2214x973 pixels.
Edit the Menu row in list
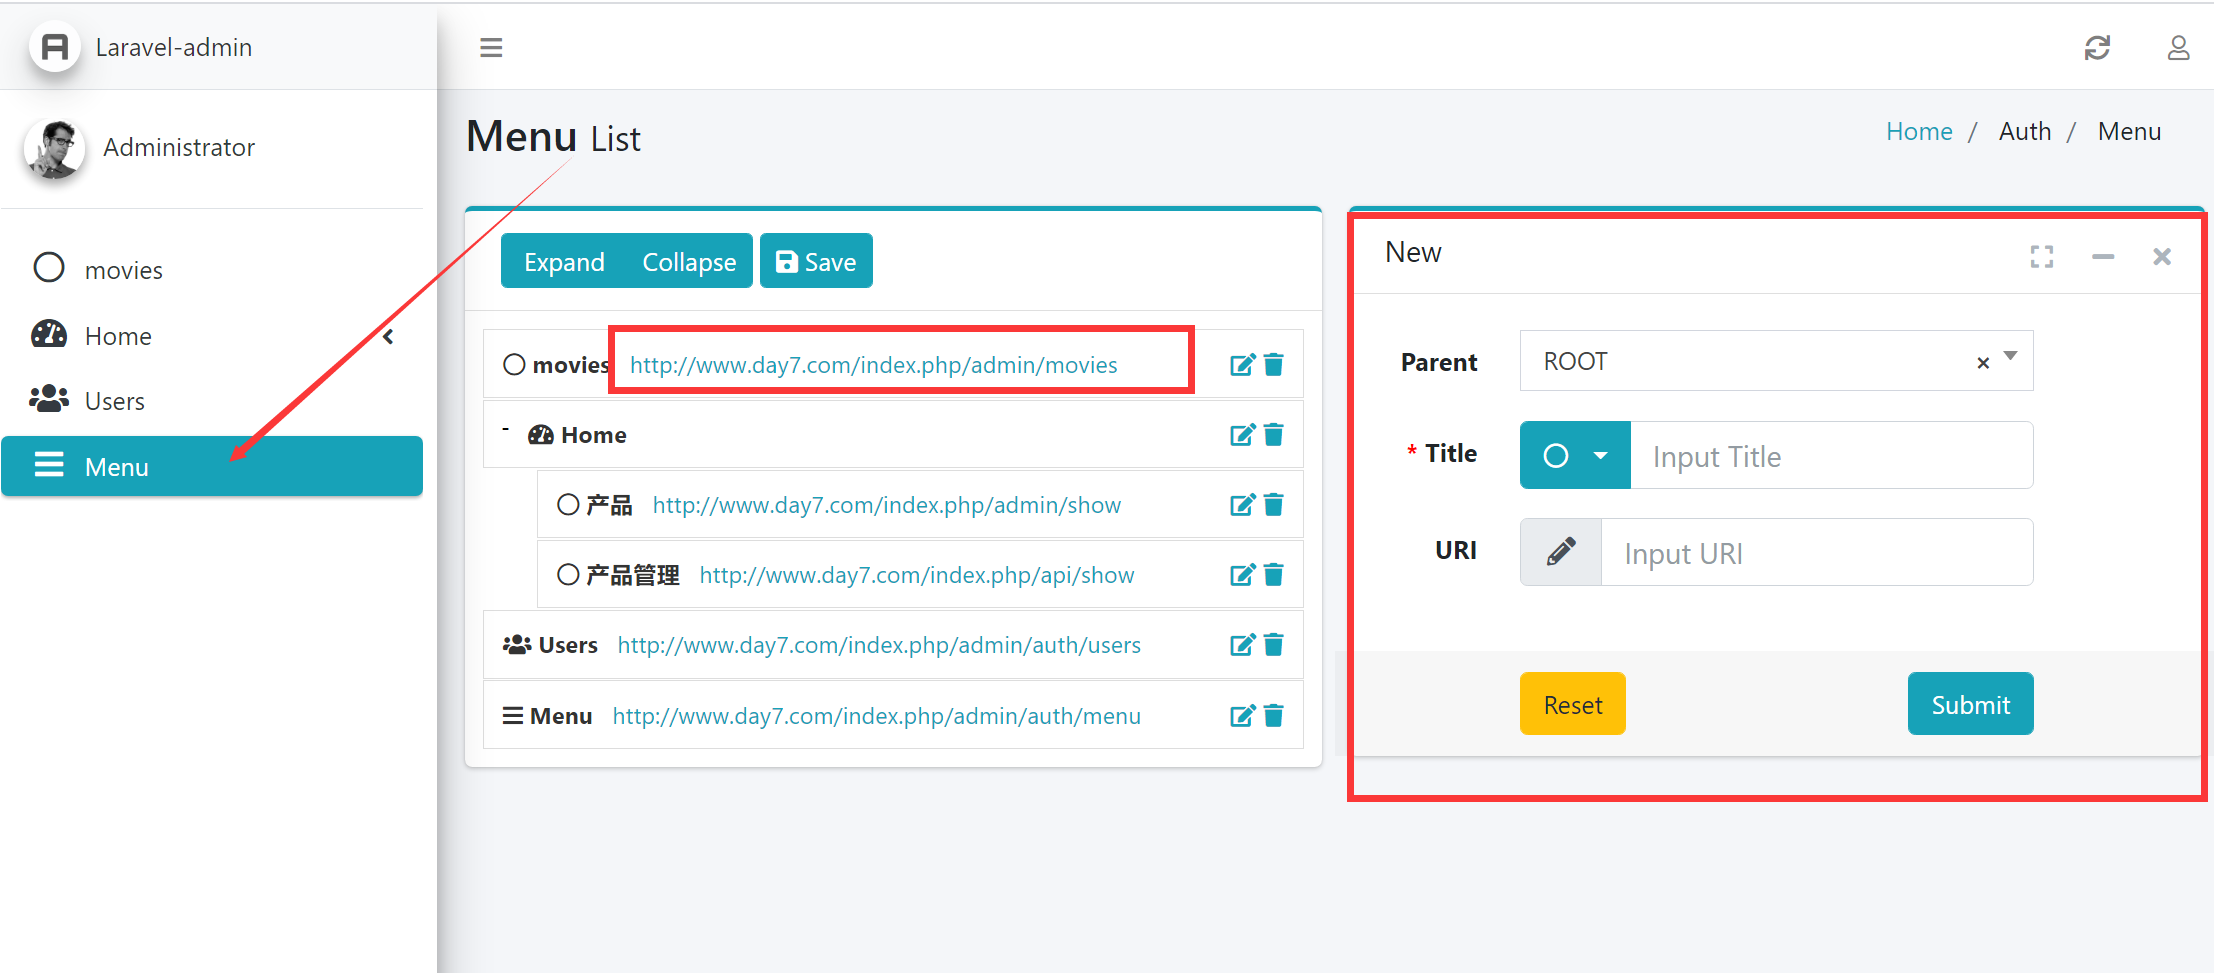click(x=1242, y=716)
